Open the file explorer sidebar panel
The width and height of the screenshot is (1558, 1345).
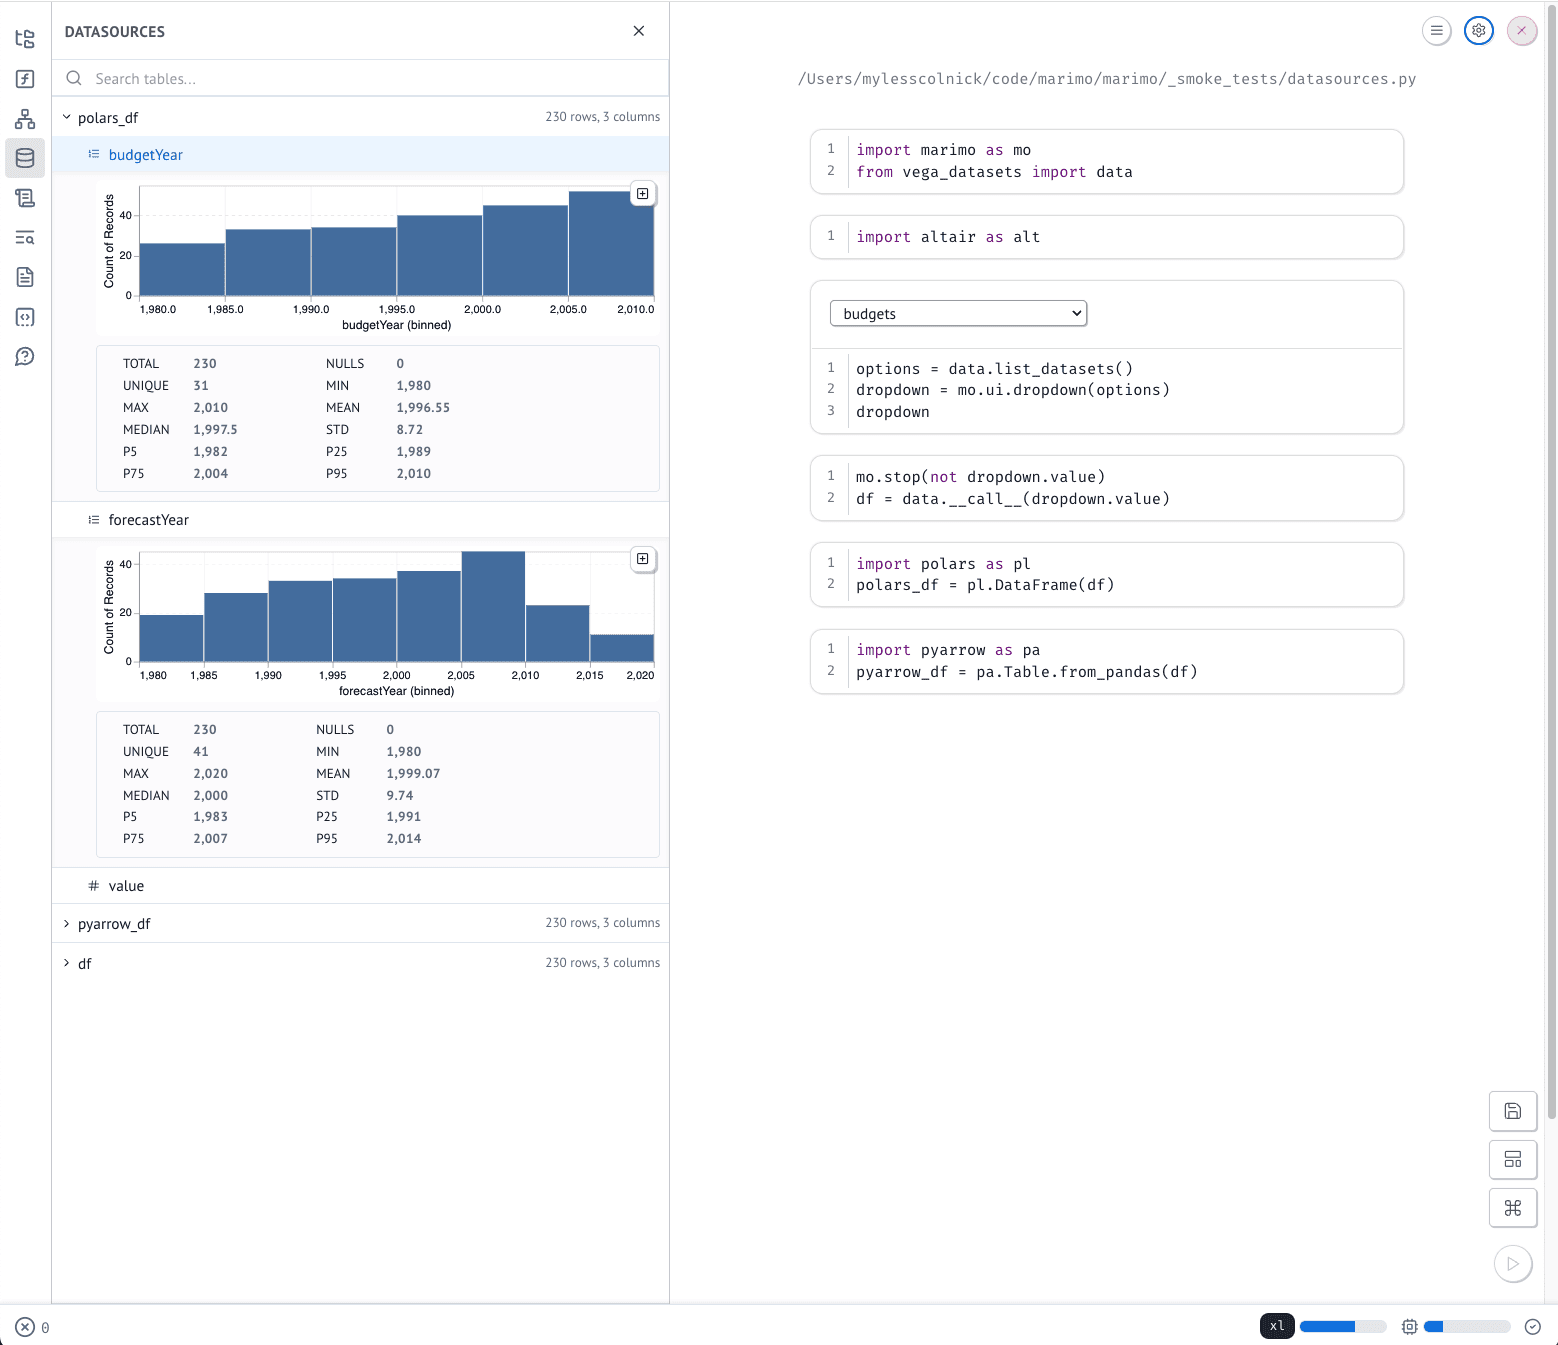[x=25, y=39]
